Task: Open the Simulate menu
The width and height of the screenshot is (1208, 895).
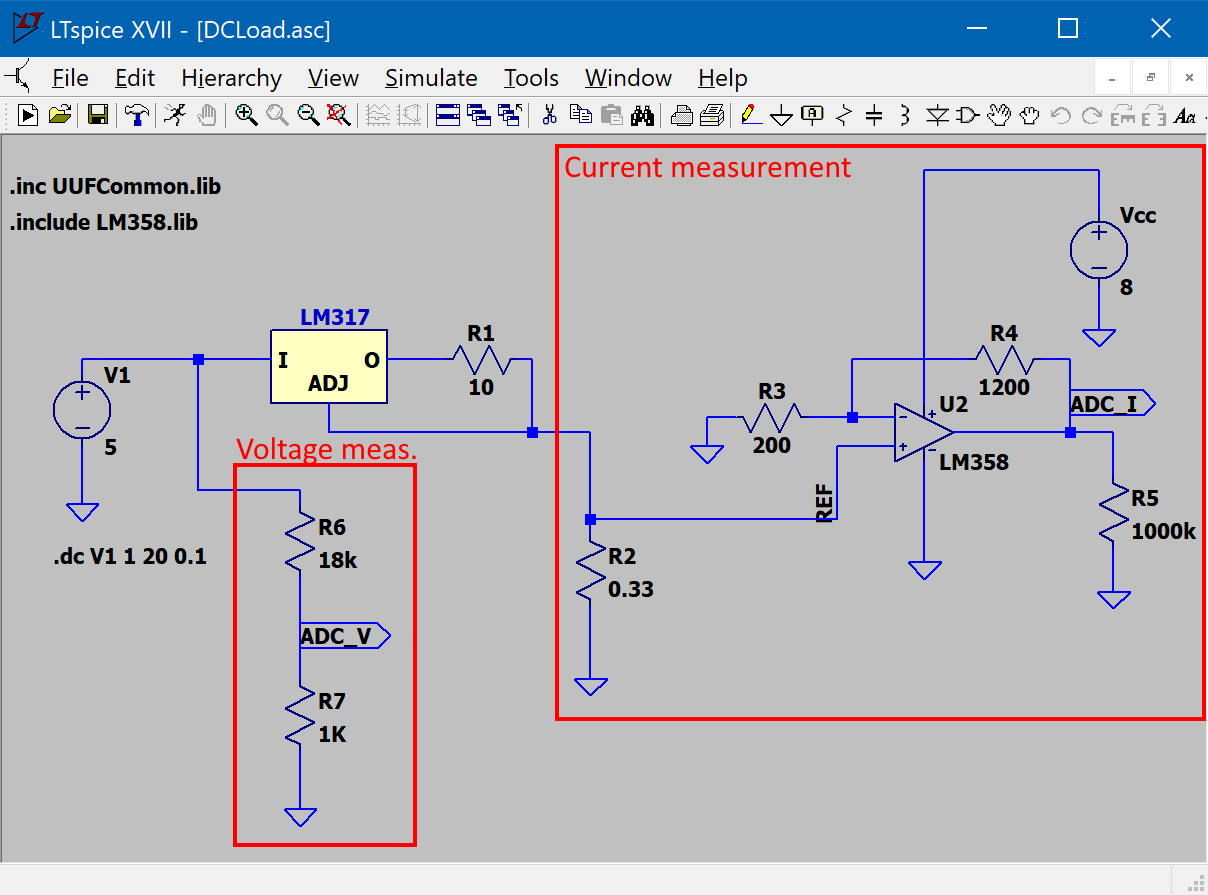Action: point(431,78)
